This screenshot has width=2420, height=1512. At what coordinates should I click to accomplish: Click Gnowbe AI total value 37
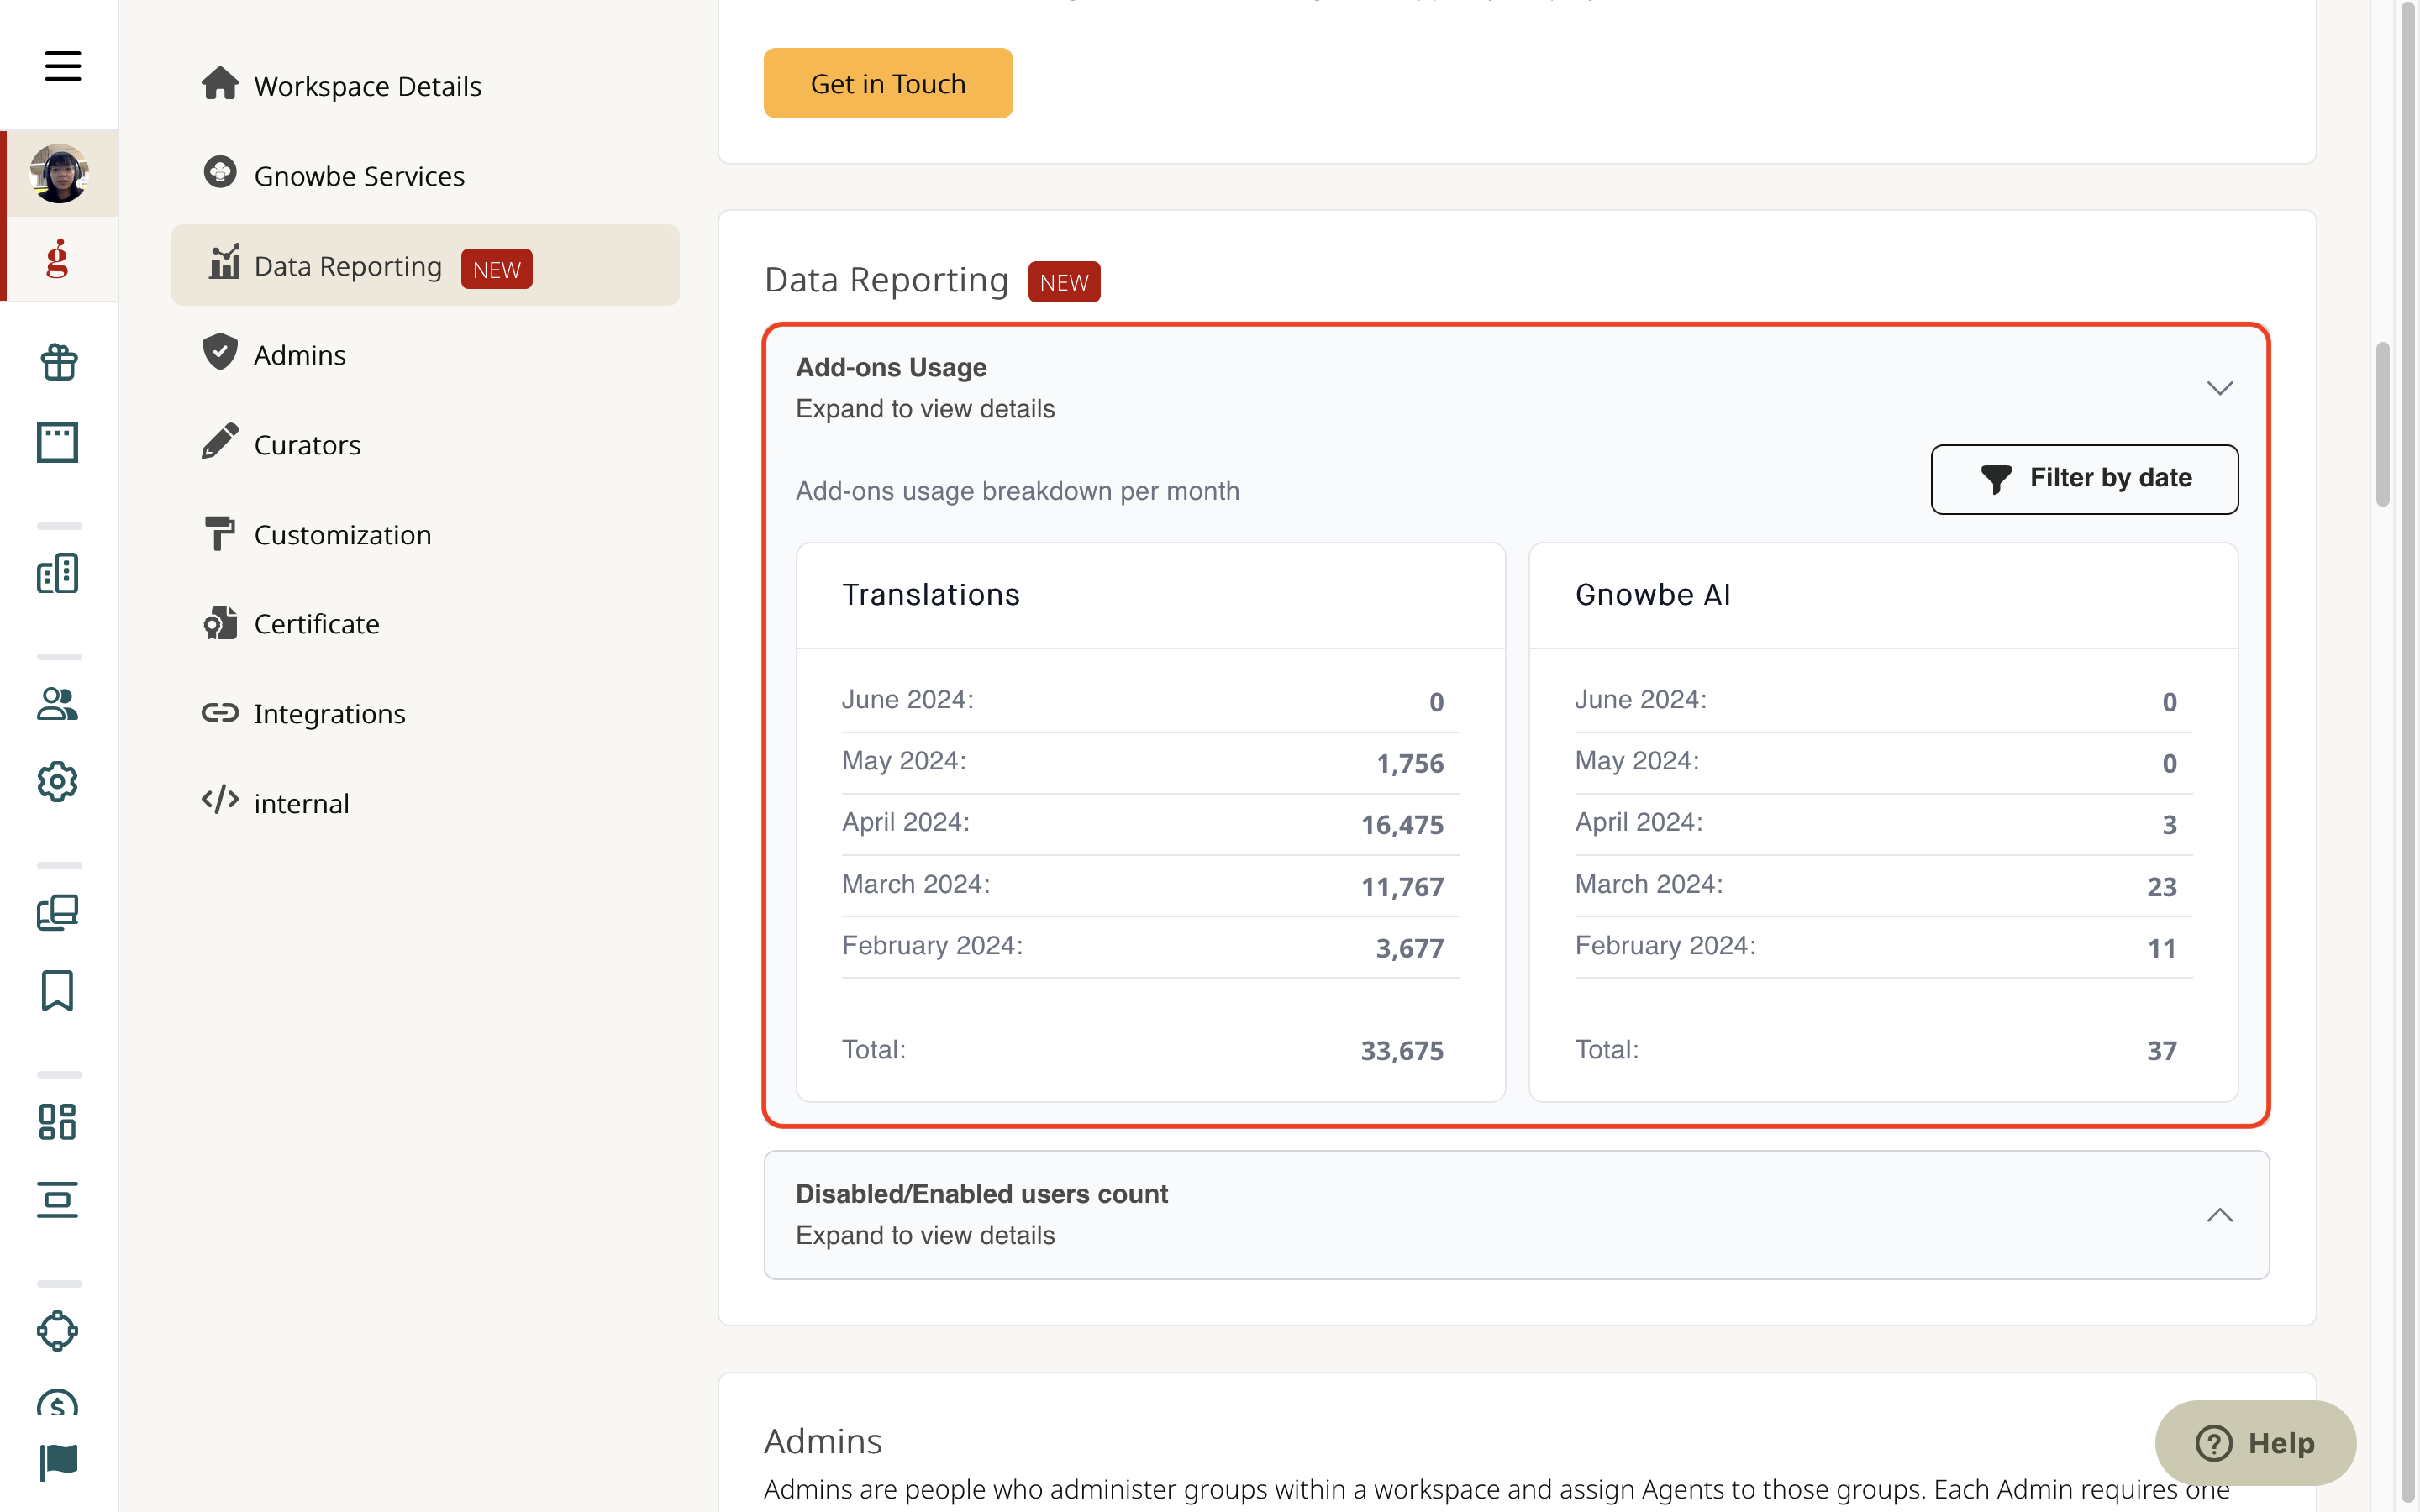pos(2161,1050)
